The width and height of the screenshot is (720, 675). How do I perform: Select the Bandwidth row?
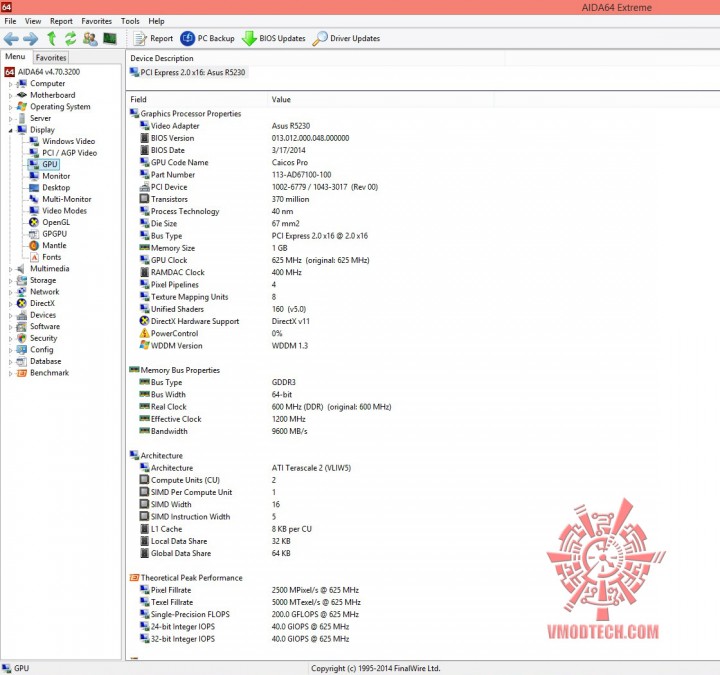(x=224, y=431)
